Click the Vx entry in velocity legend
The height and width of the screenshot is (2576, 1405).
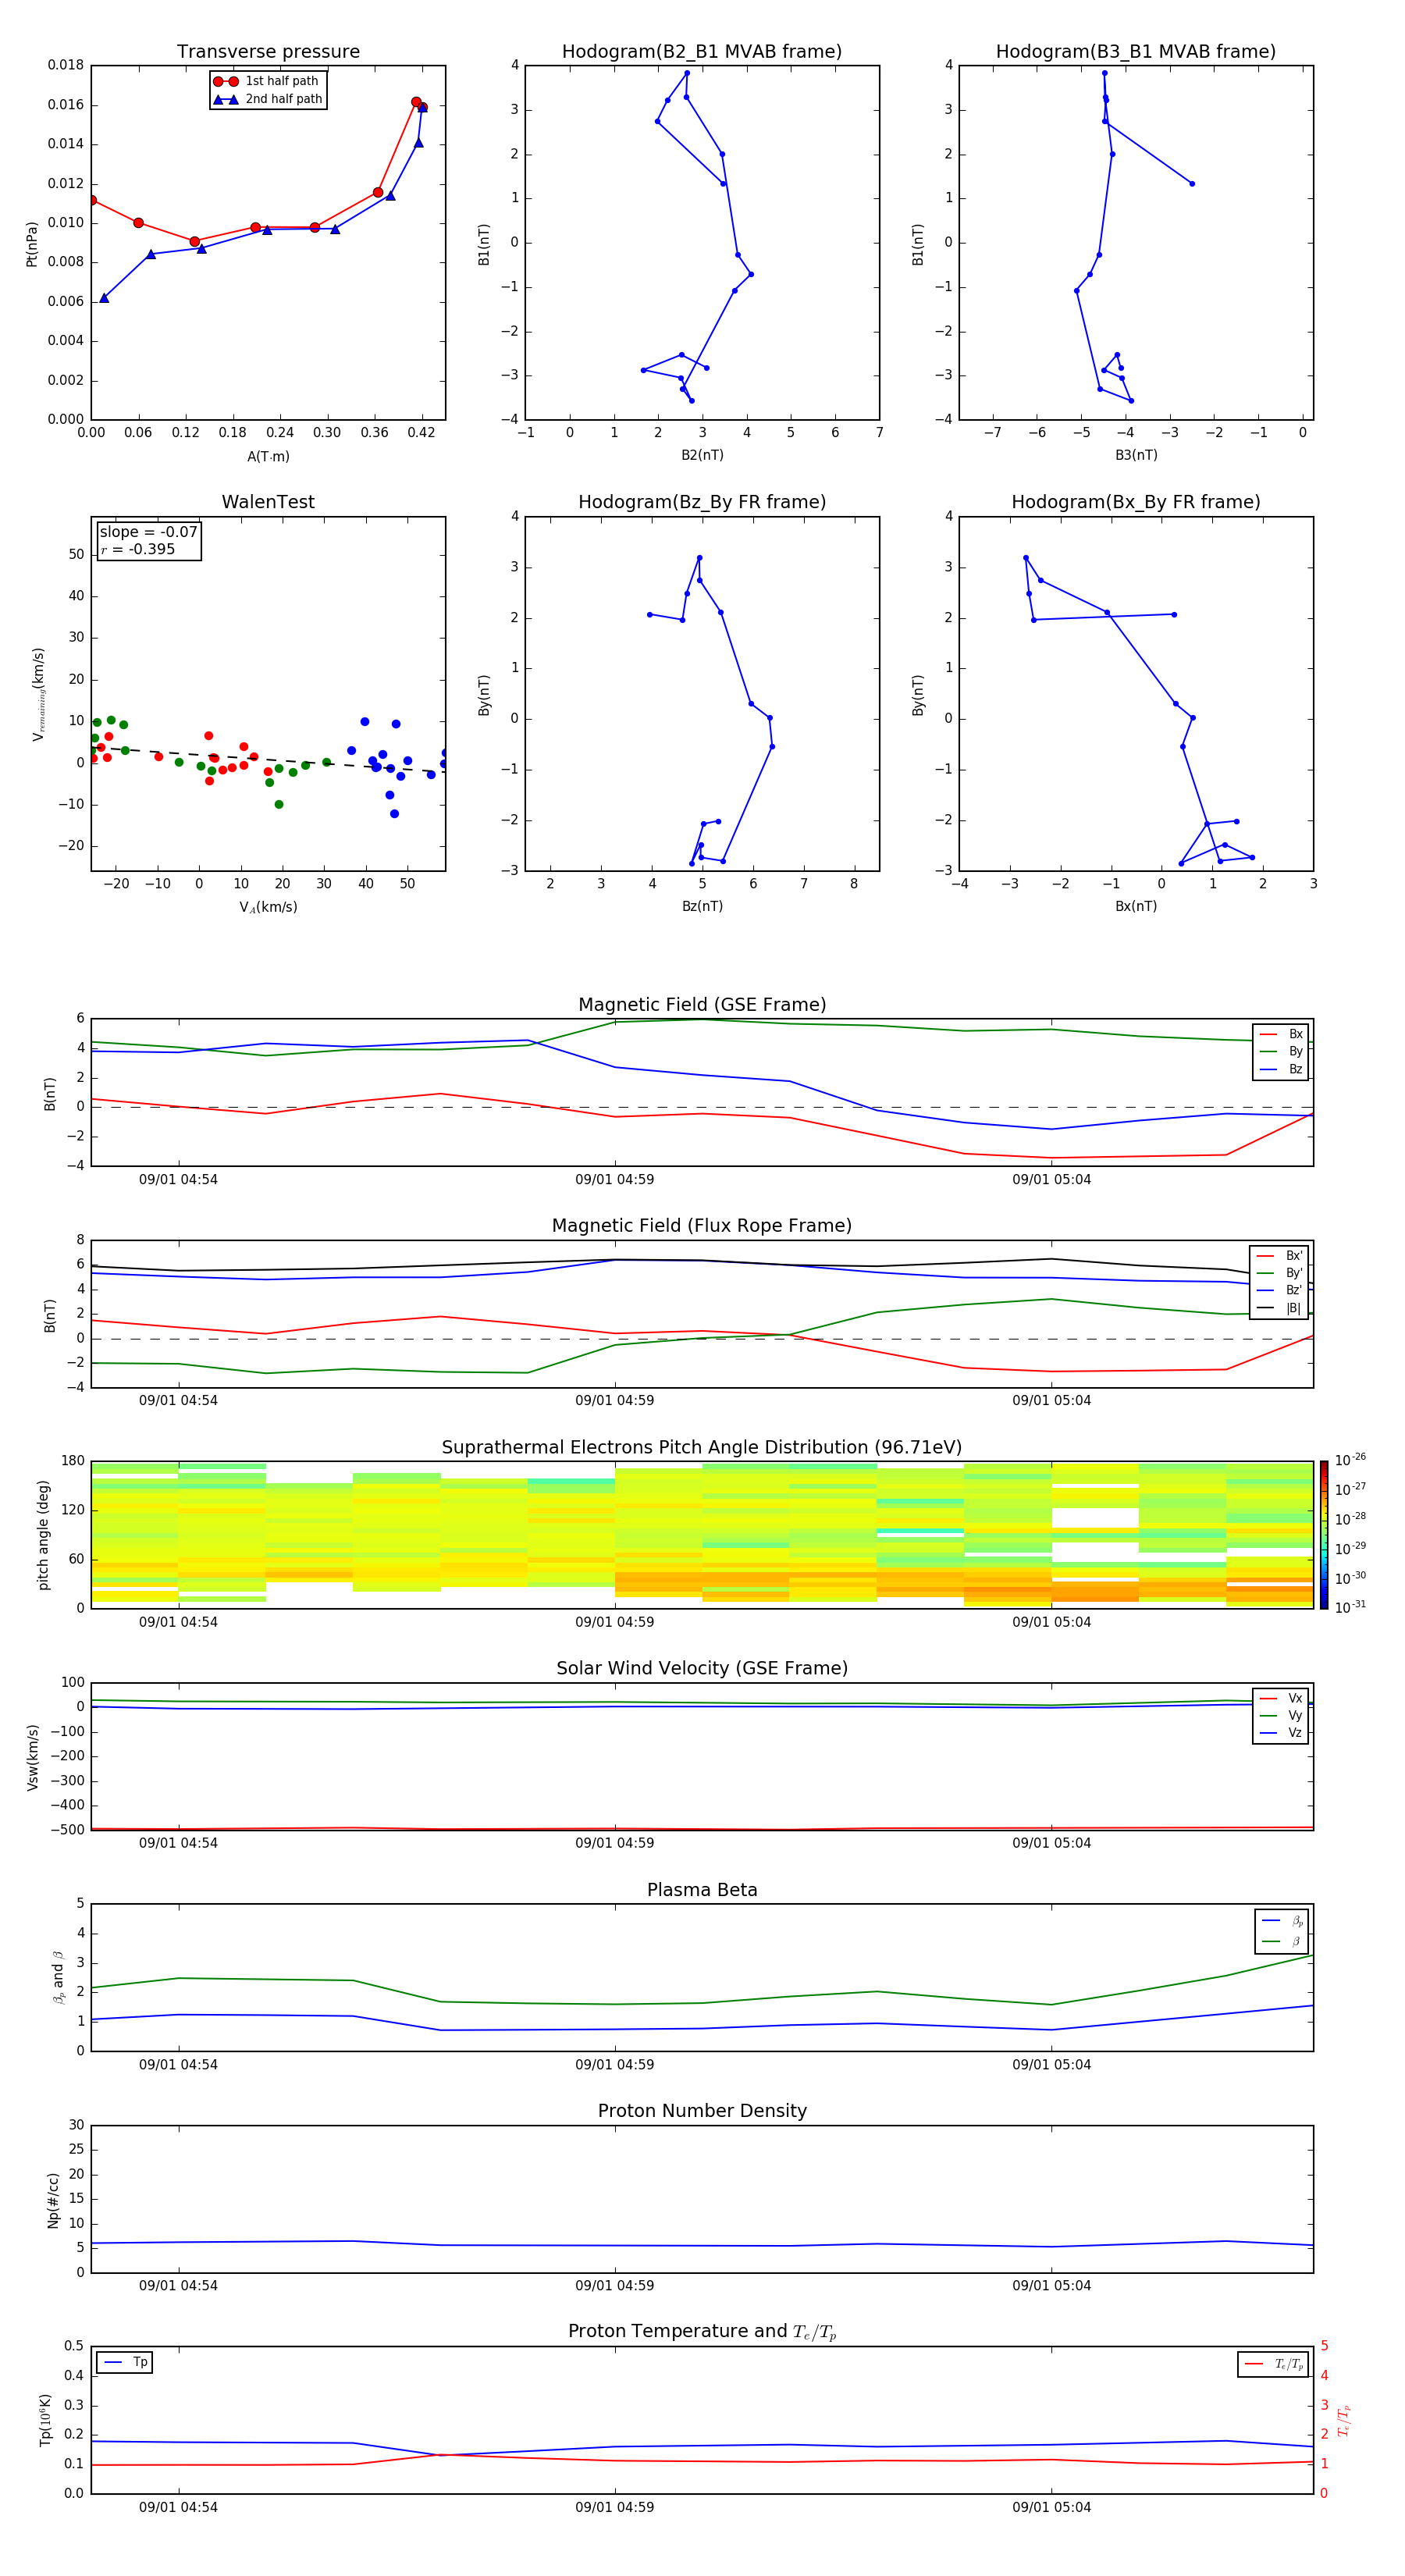coord(1281,1698)
